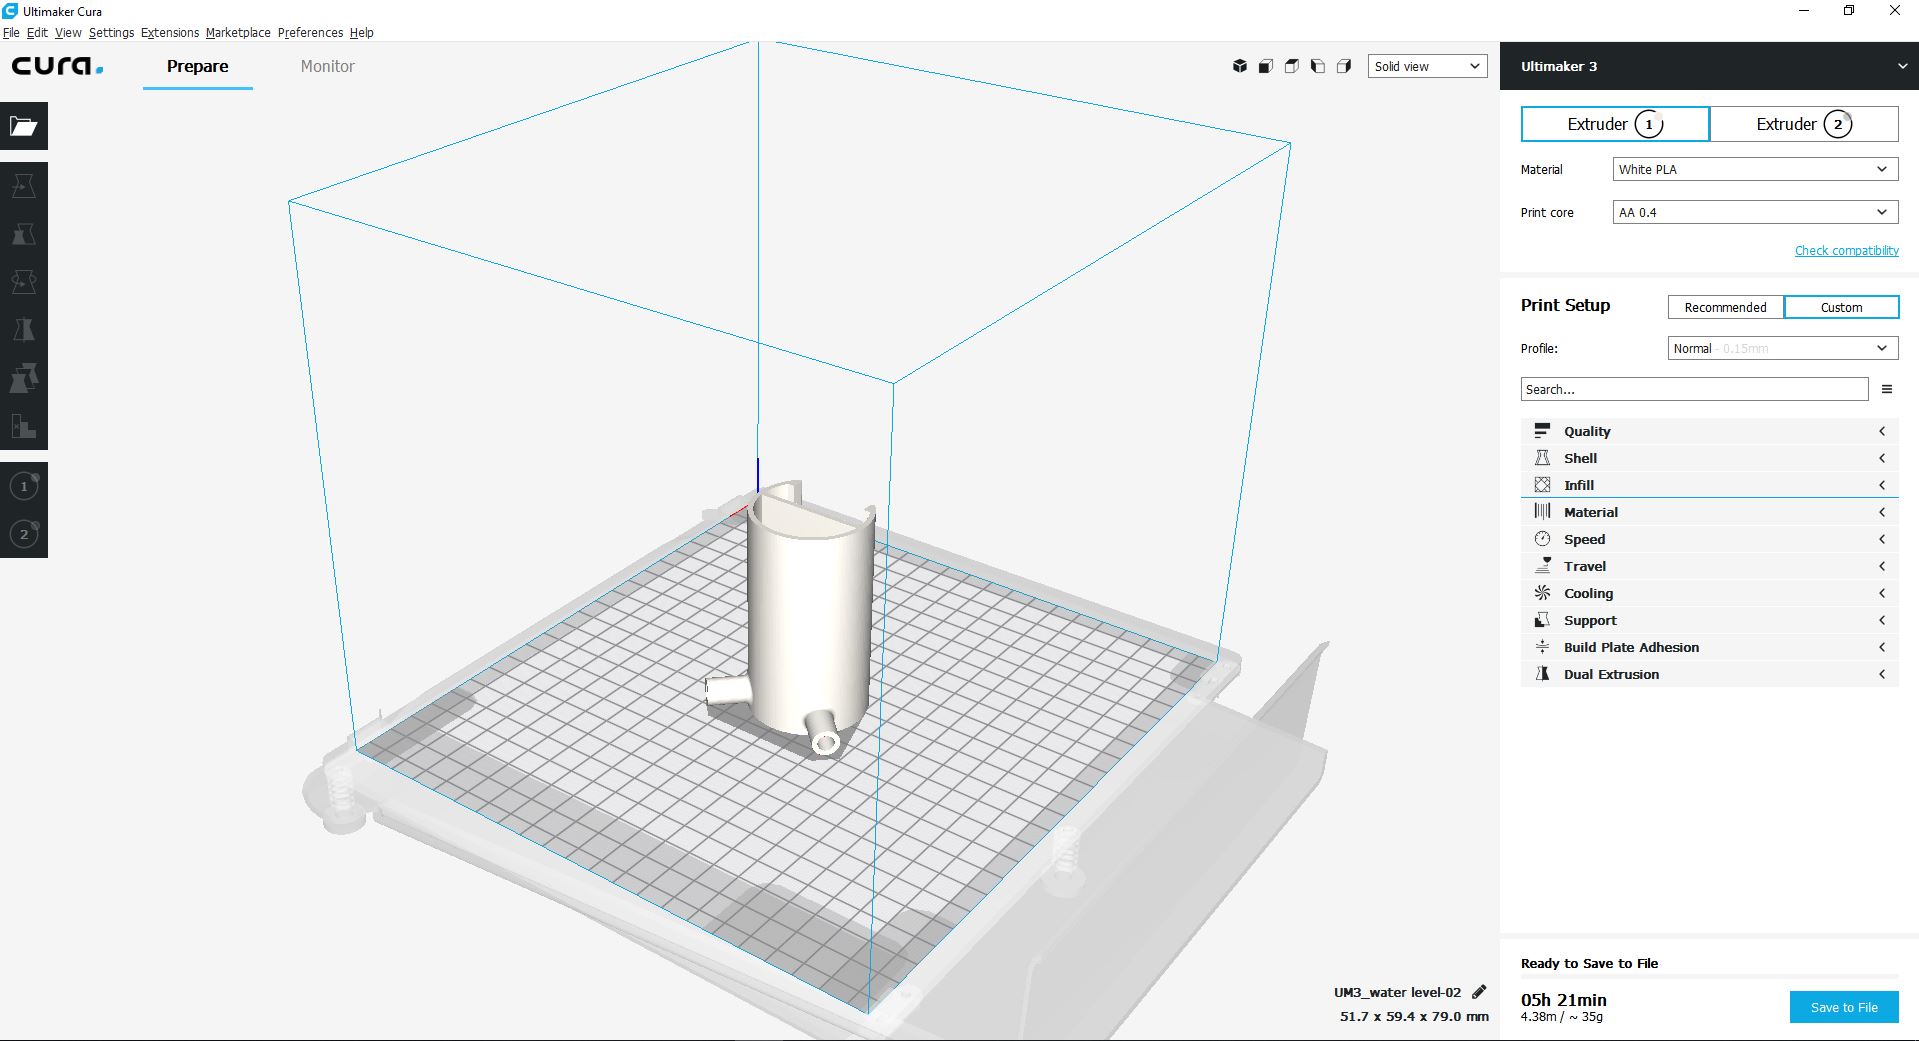
Task: Open the Check compatibility link
Action: pyautogui.click(x=1846, y=250)
